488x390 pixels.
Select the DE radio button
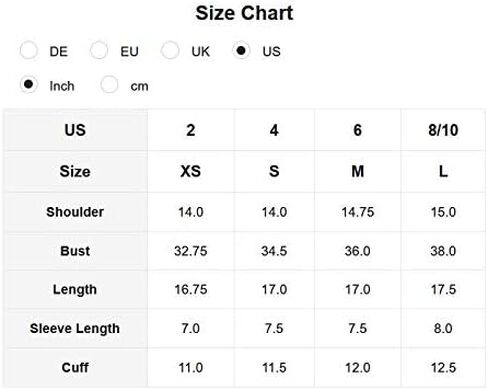[x=29, y=51]
